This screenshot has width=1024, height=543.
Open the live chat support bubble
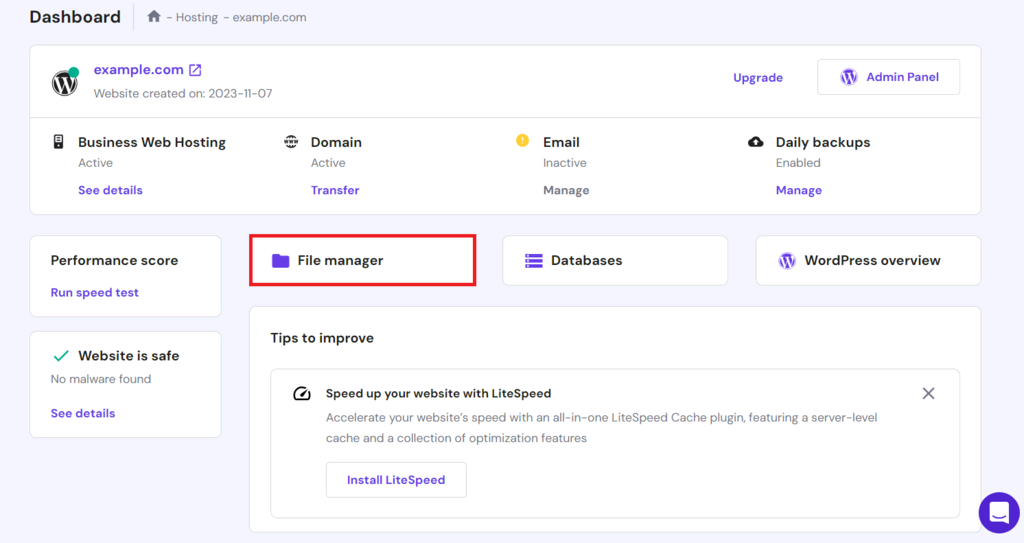(x=998, y=512)
